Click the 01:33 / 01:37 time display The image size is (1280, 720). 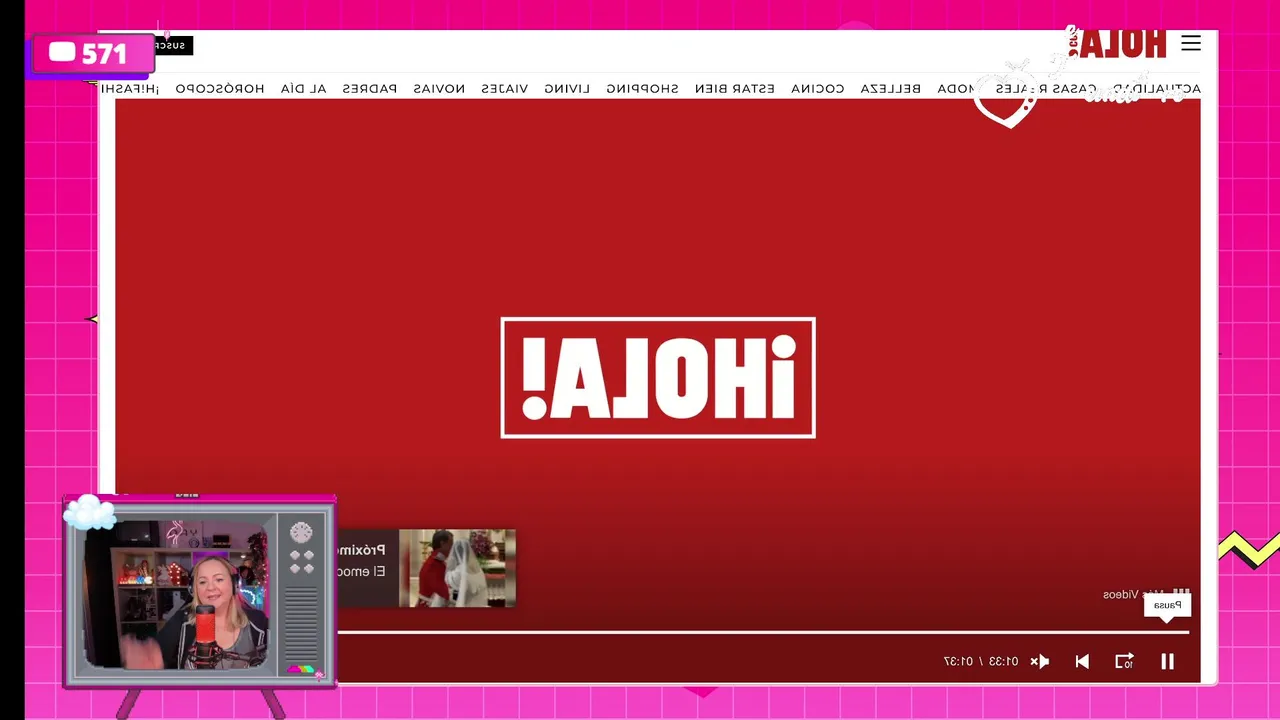click(981, 661)
